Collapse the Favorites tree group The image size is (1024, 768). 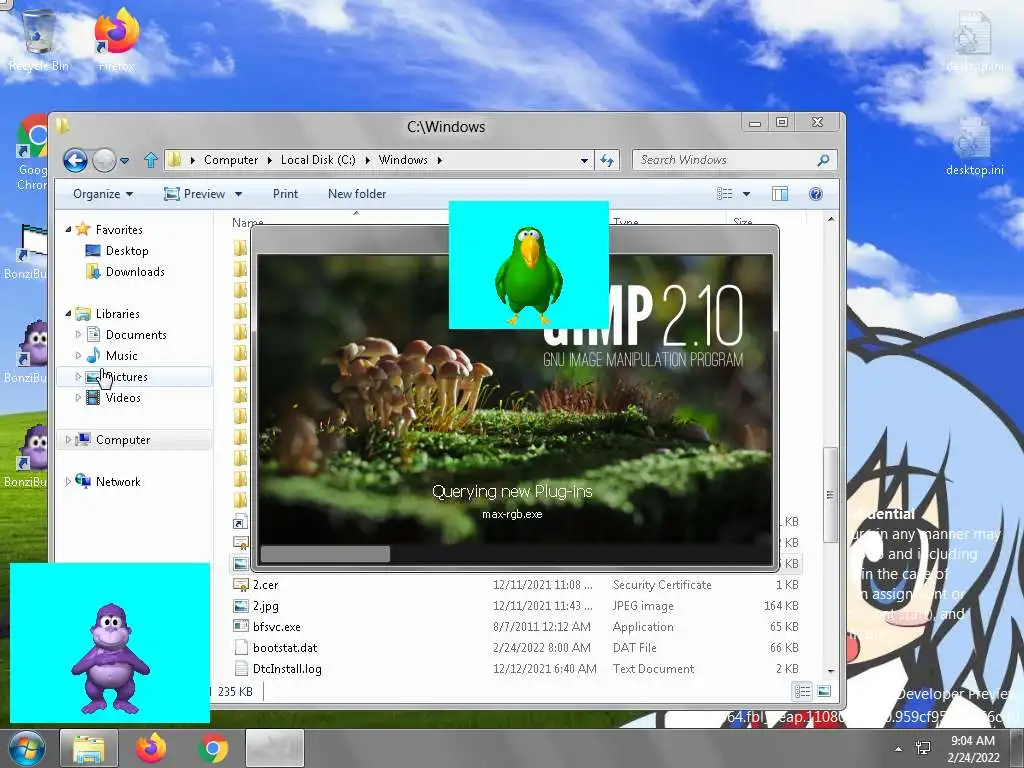68,229
